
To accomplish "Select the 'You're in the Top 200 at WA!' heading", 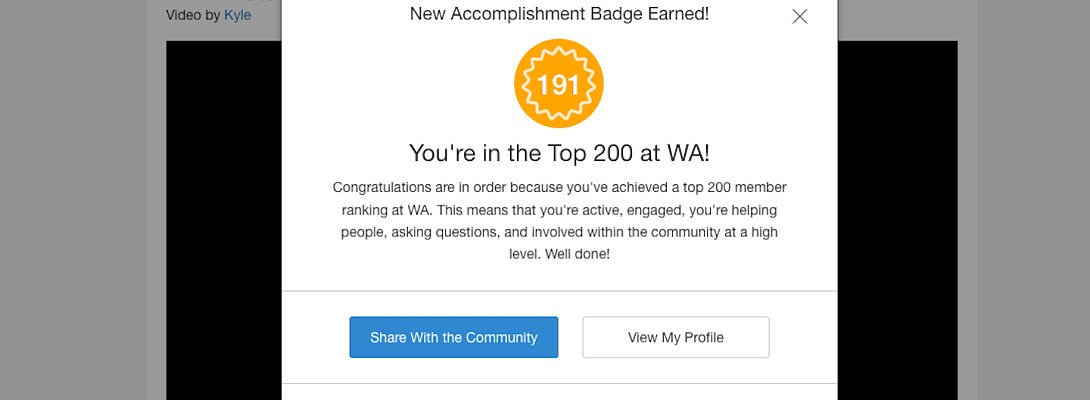I will [559, 153].
